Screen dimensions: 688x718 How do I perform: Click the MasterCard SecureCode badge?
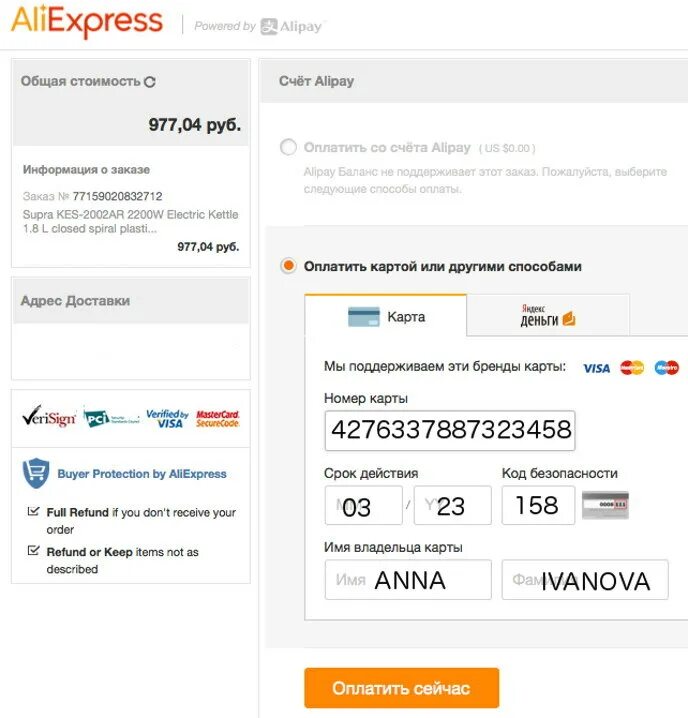pos(218,418)
